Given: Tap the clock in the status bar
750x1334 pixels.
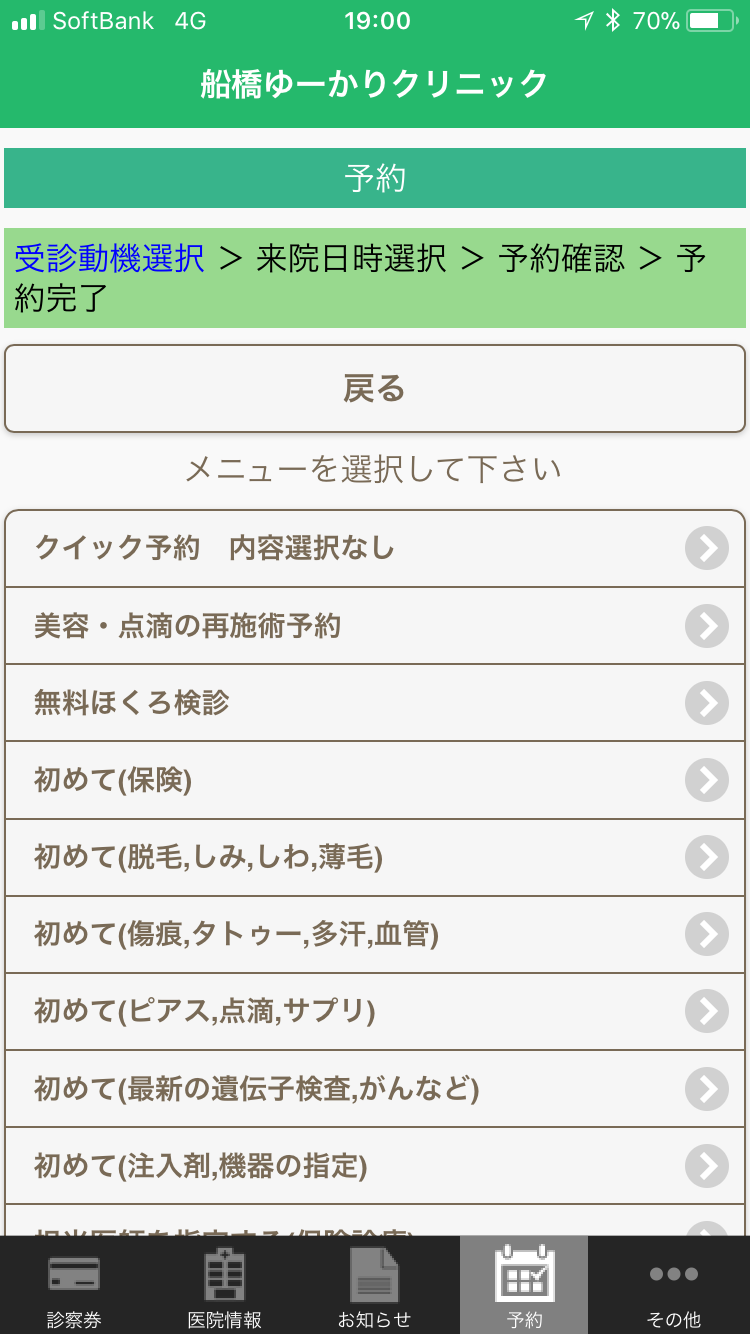Looking at the screenshot, I should coord(376,20).
